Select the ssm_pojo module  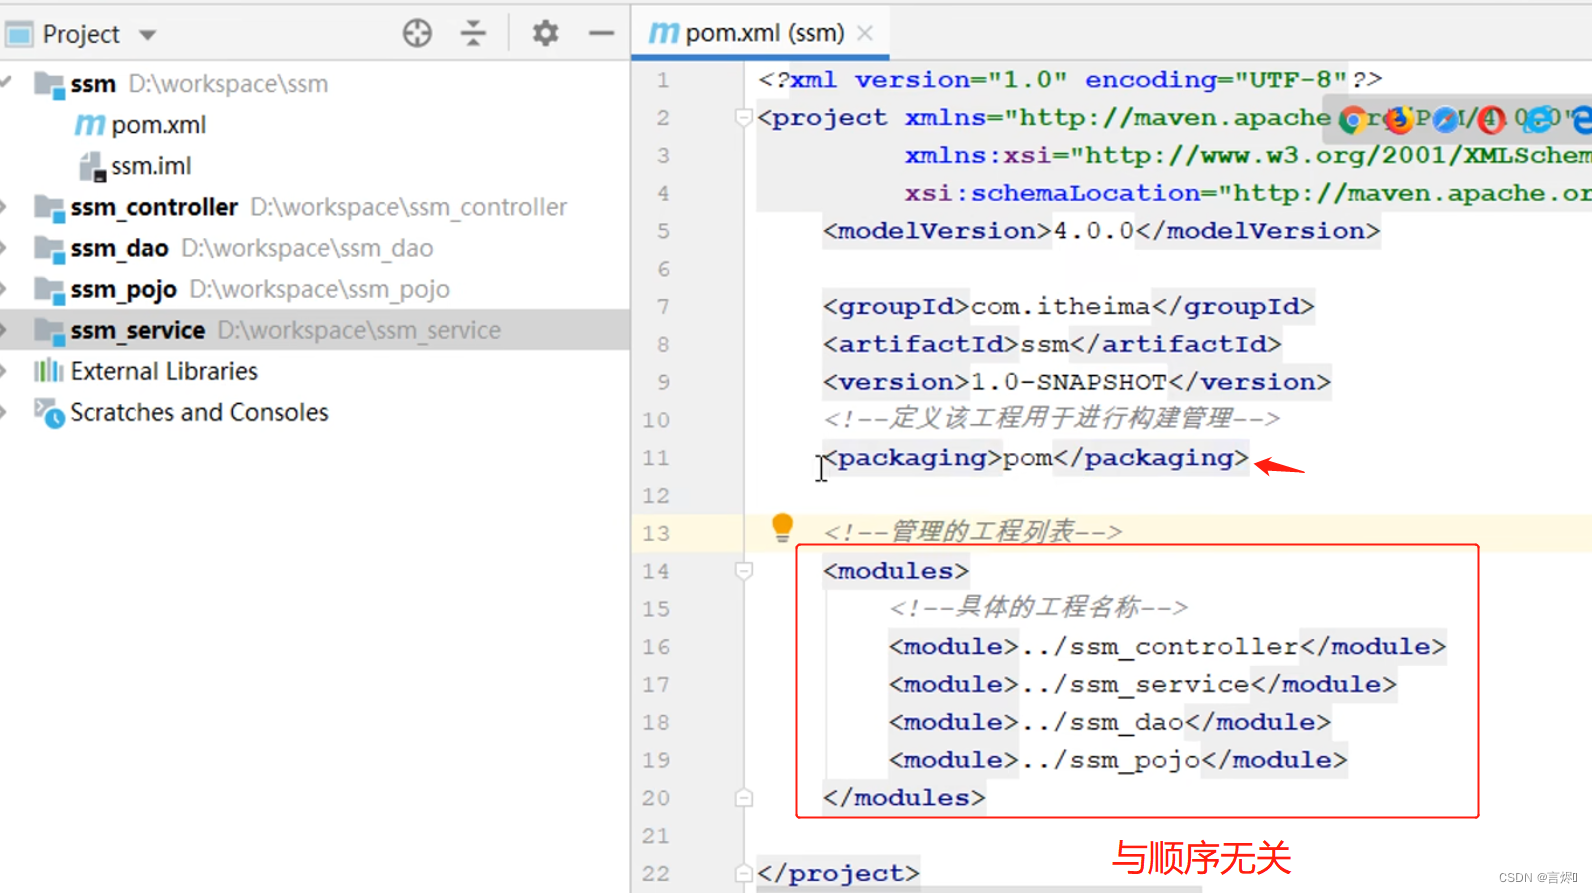pyautogui.click(x=123, y=289)
